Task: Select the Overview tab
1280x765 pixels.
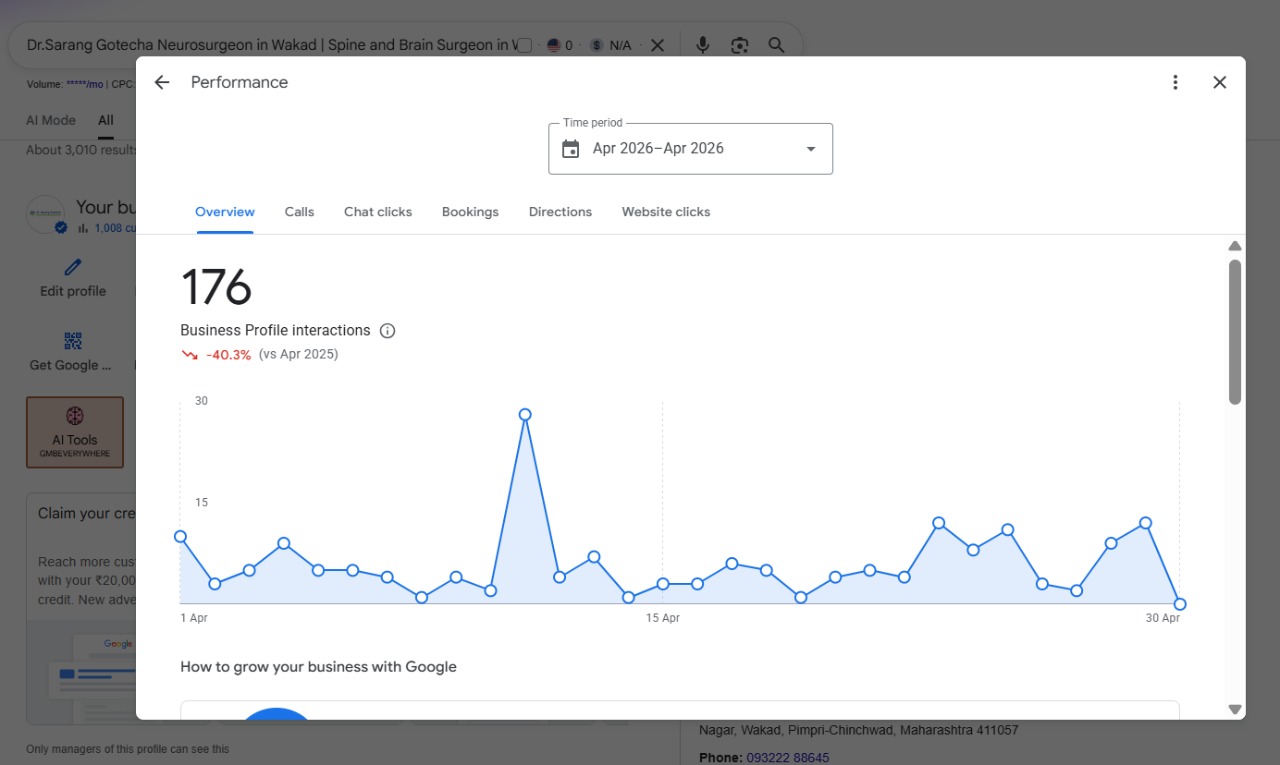Action: [x=225, y=212]
